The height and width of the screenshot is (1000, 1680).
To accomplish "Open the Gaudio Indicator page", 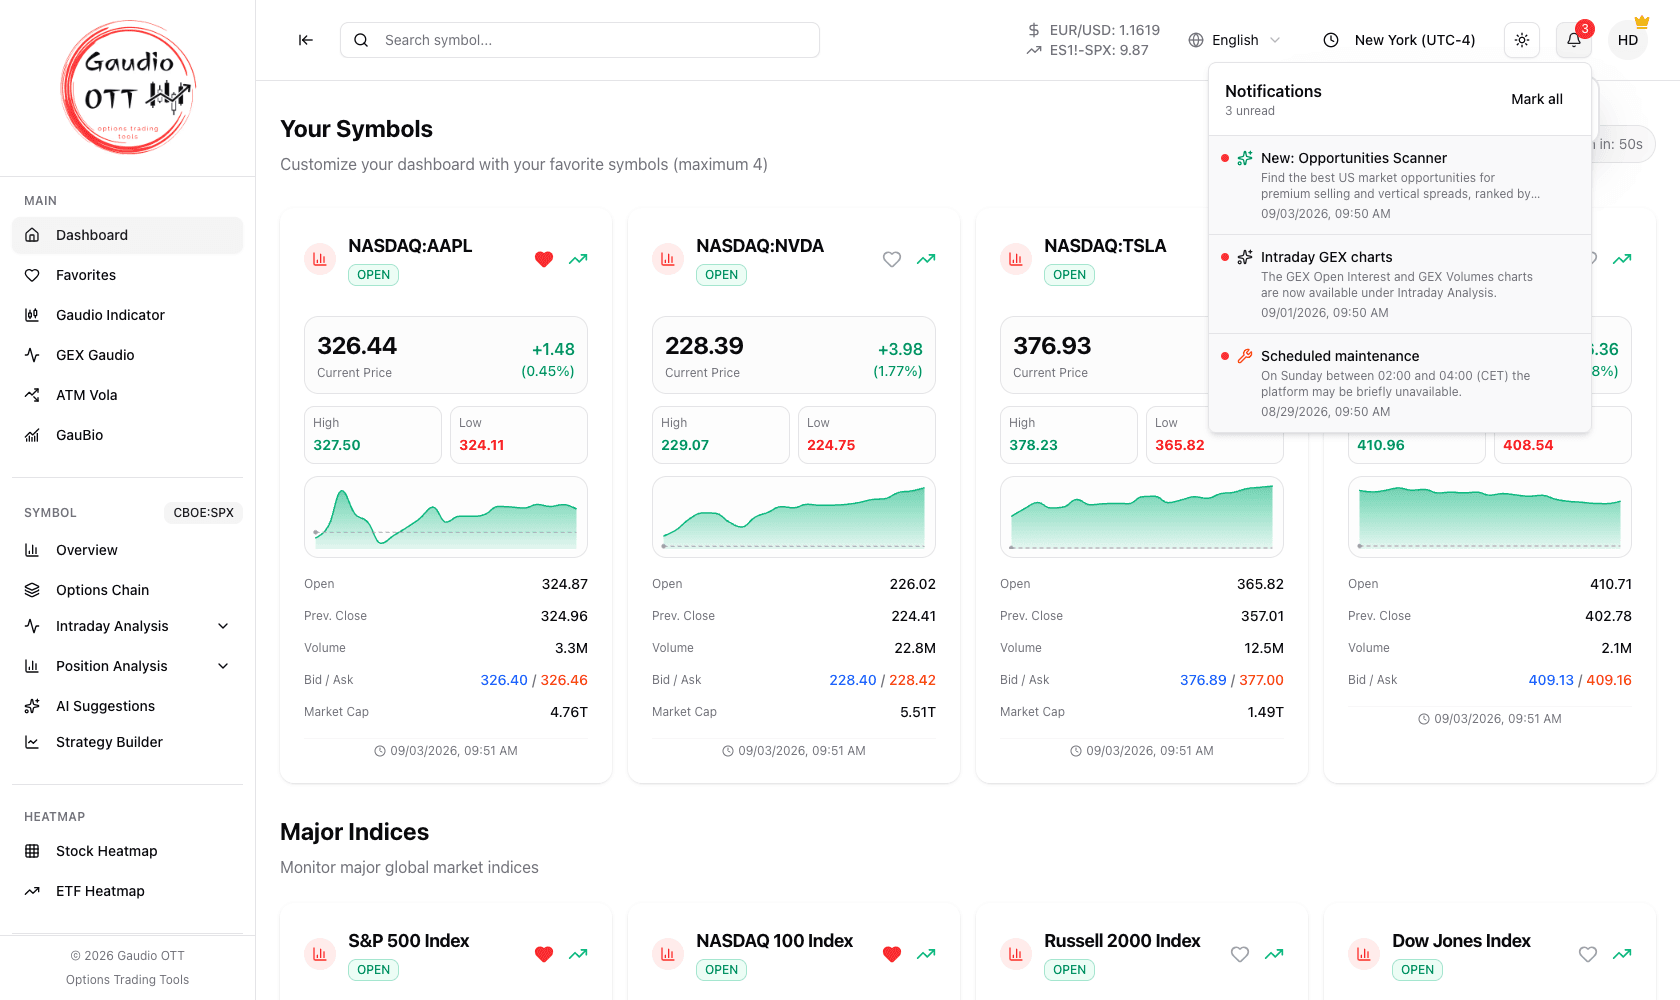I will click(128, 315).
